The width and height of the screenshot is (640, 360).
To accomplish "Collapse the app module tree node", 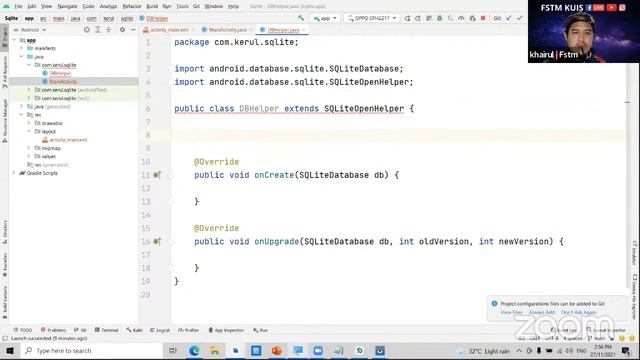I will [14, 40].
